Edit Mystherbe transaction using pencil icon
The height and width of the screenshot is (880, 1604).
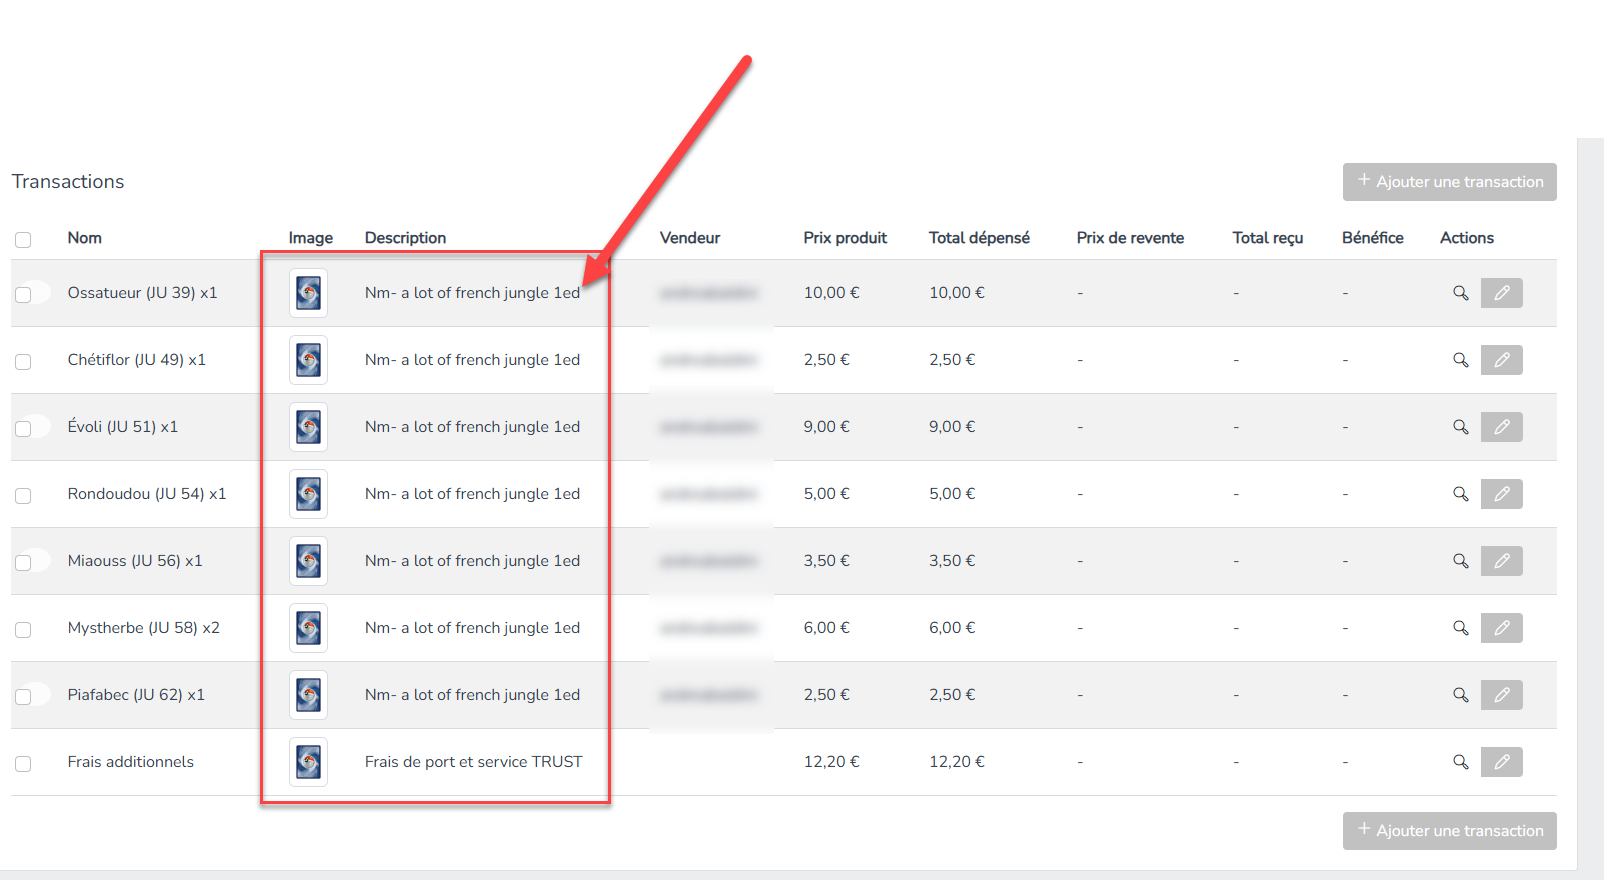pos(1501,628)
